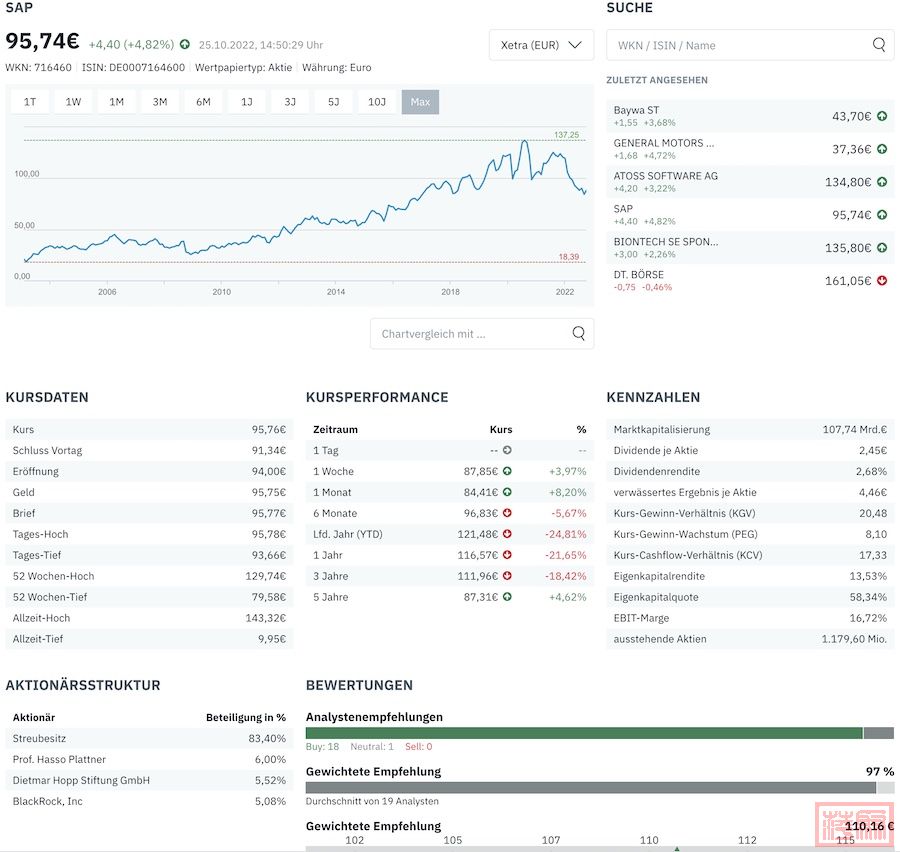Viewport: 900px width, 852px height.
Task: Show the 1J chart range
Action: coord(247,102)
